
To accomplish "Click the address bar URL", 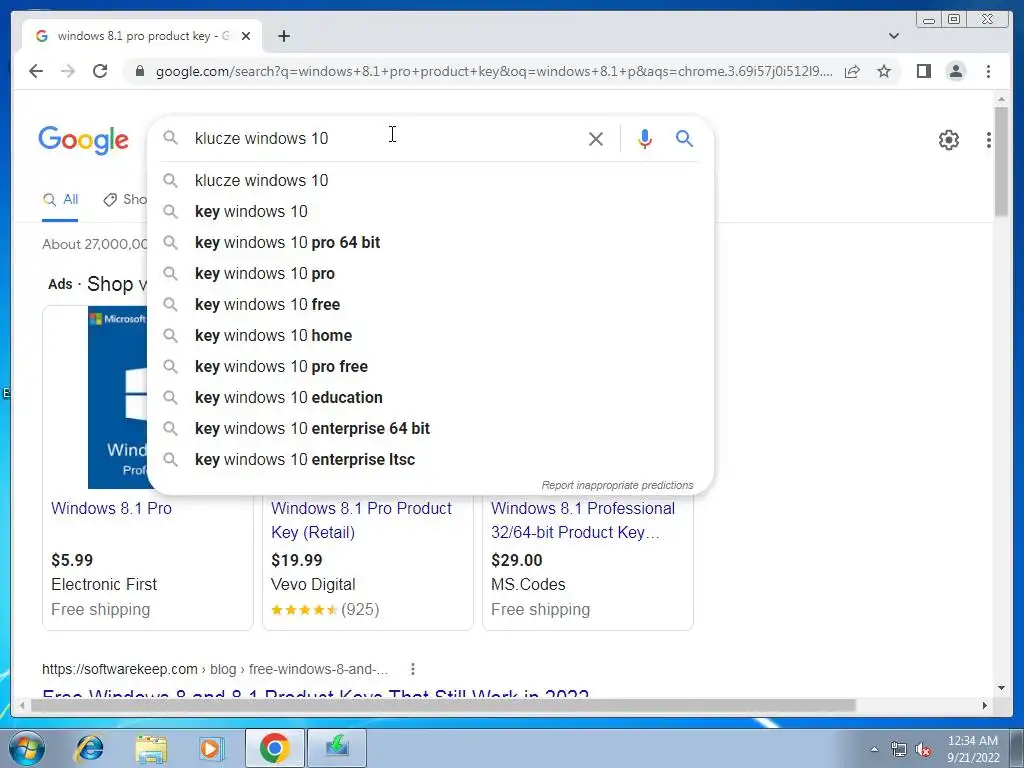I will [x=494, y=71].
